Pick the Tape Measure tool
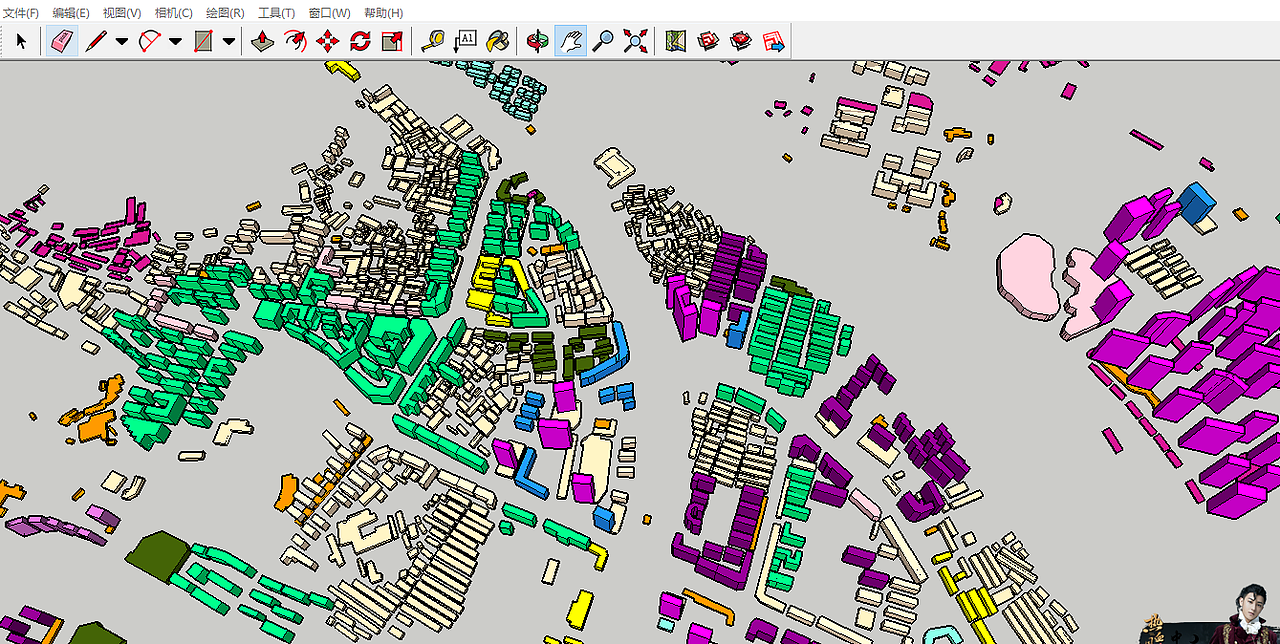Image resolution: width=1280 pixels, height=644 pixels. [x=432, y=41]
